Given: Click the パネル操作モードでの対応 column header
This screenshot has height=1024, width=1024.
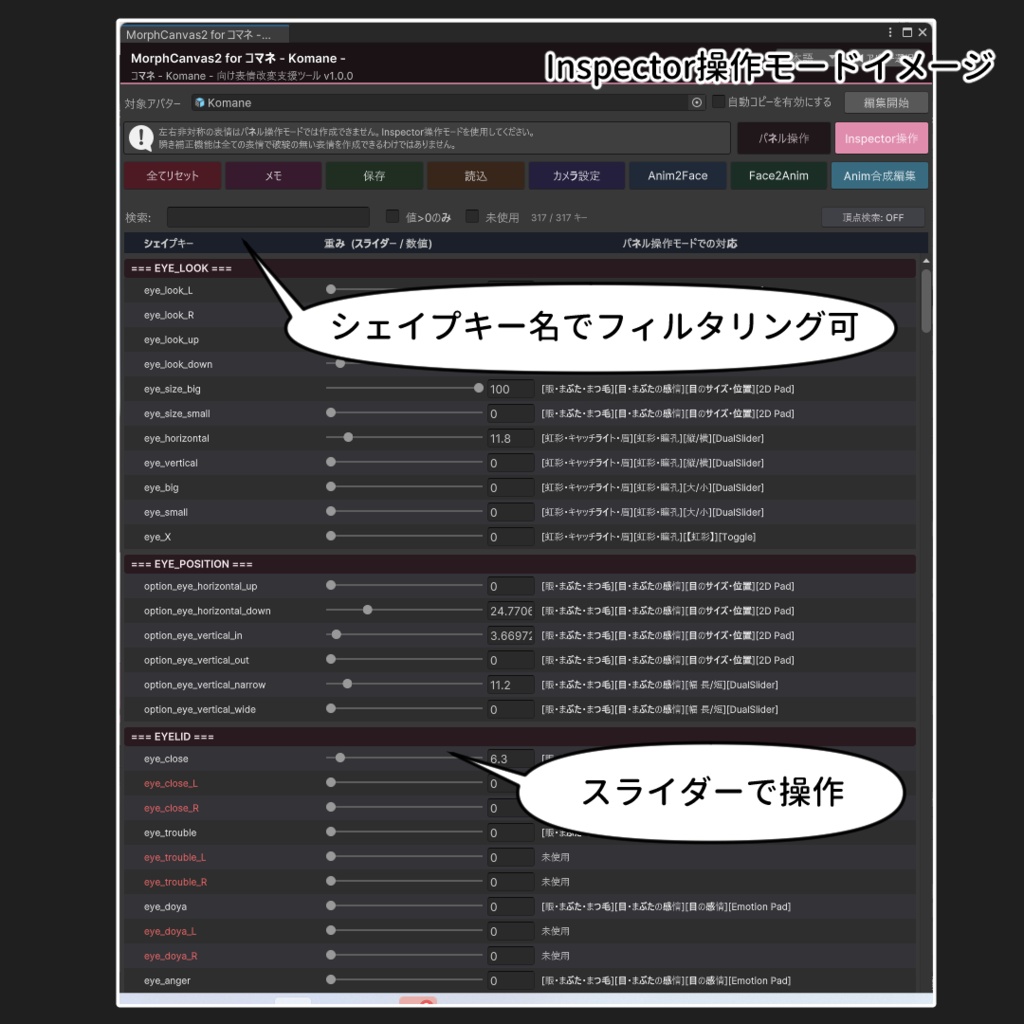Looking at the screenshot, I should [x=679, y=244].
